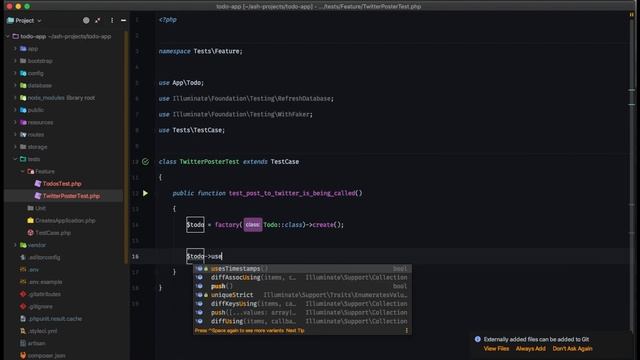Collapse the todo-app root folder

tap(8, 36)
